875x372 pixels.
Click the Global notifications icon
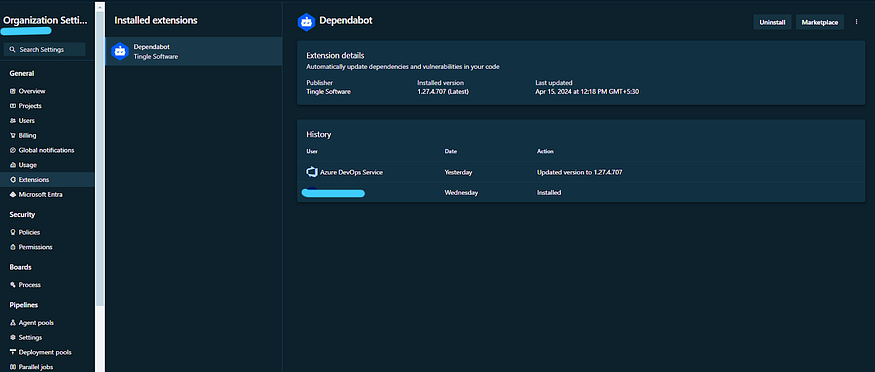pos(13,150)
